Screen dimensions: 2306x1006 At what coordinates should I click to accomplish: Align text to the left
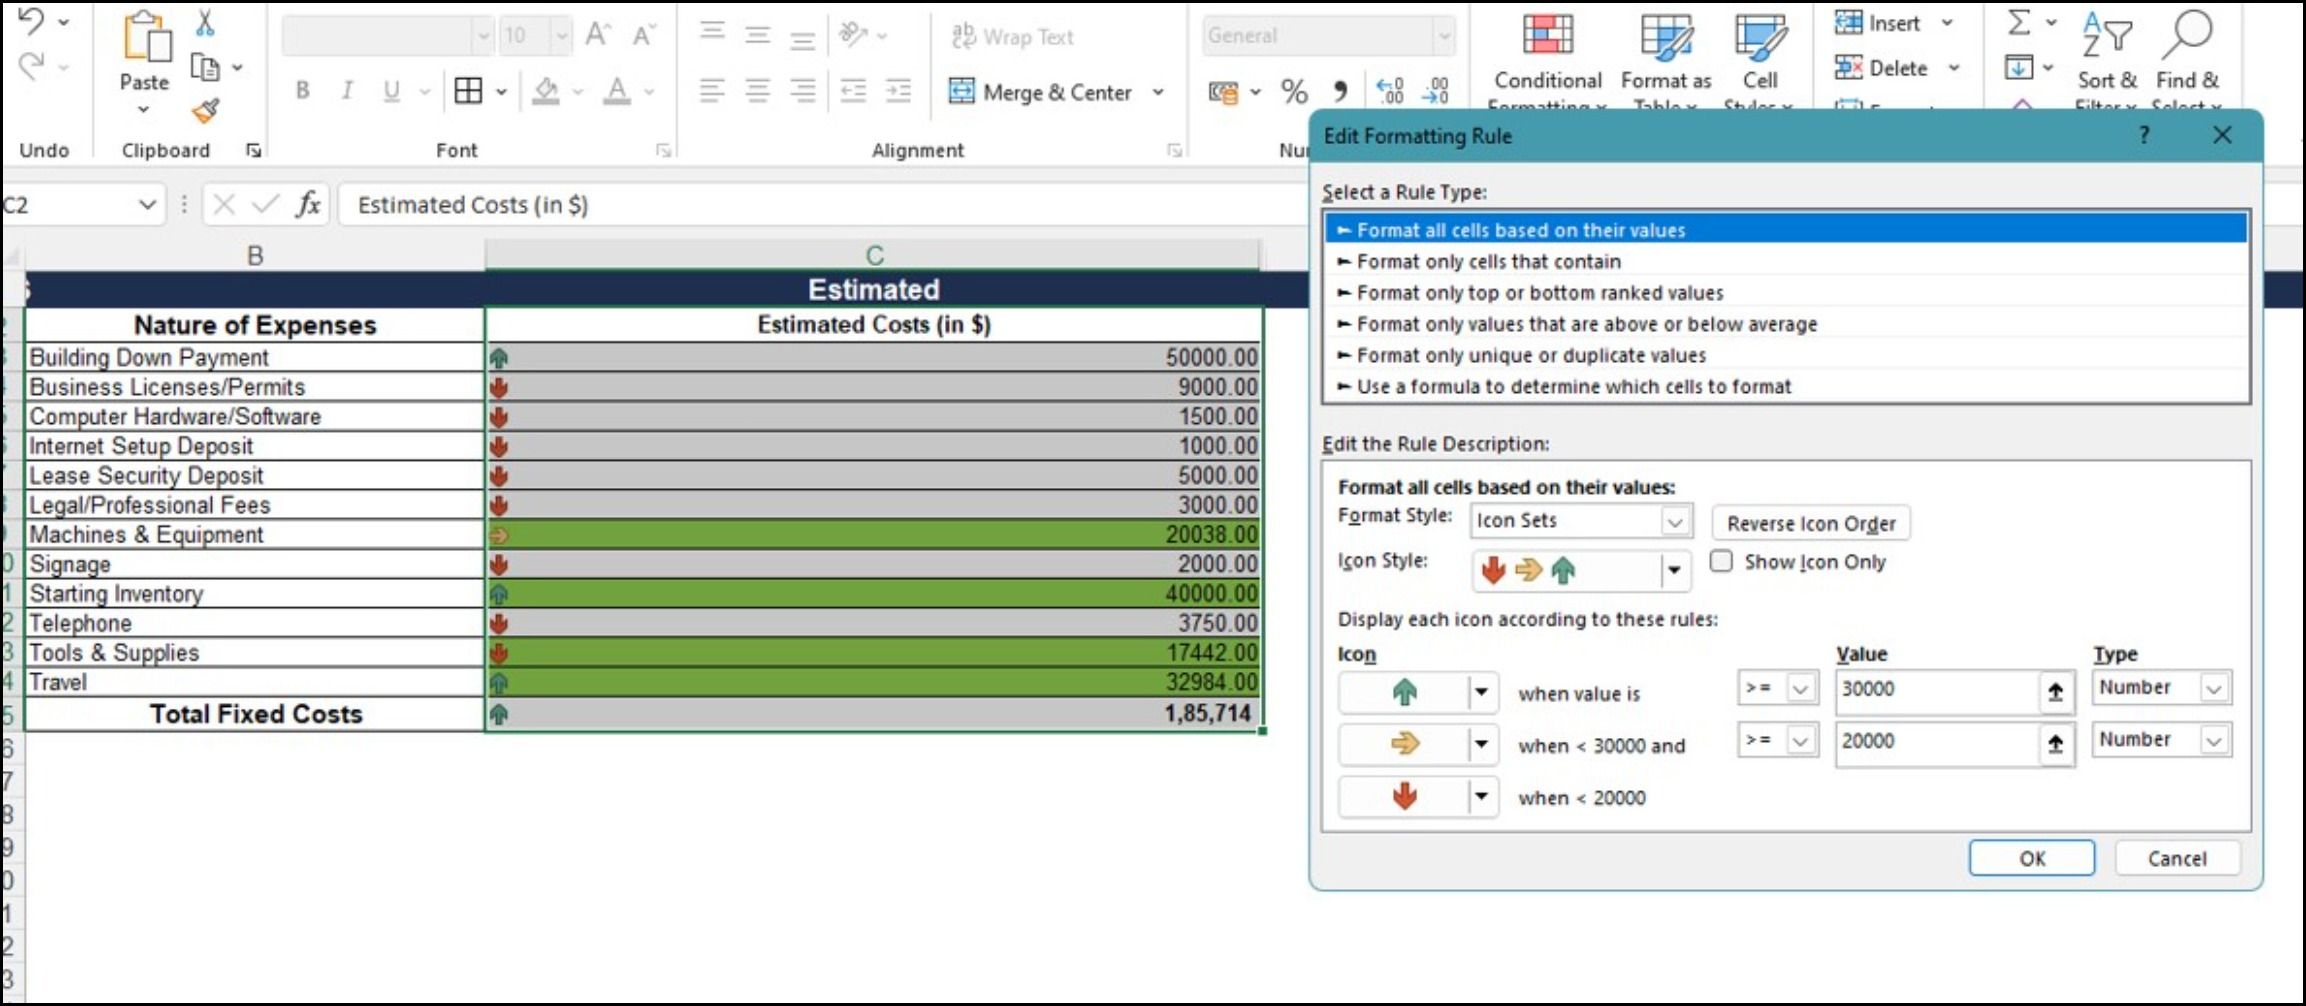(x=712, y=91)
